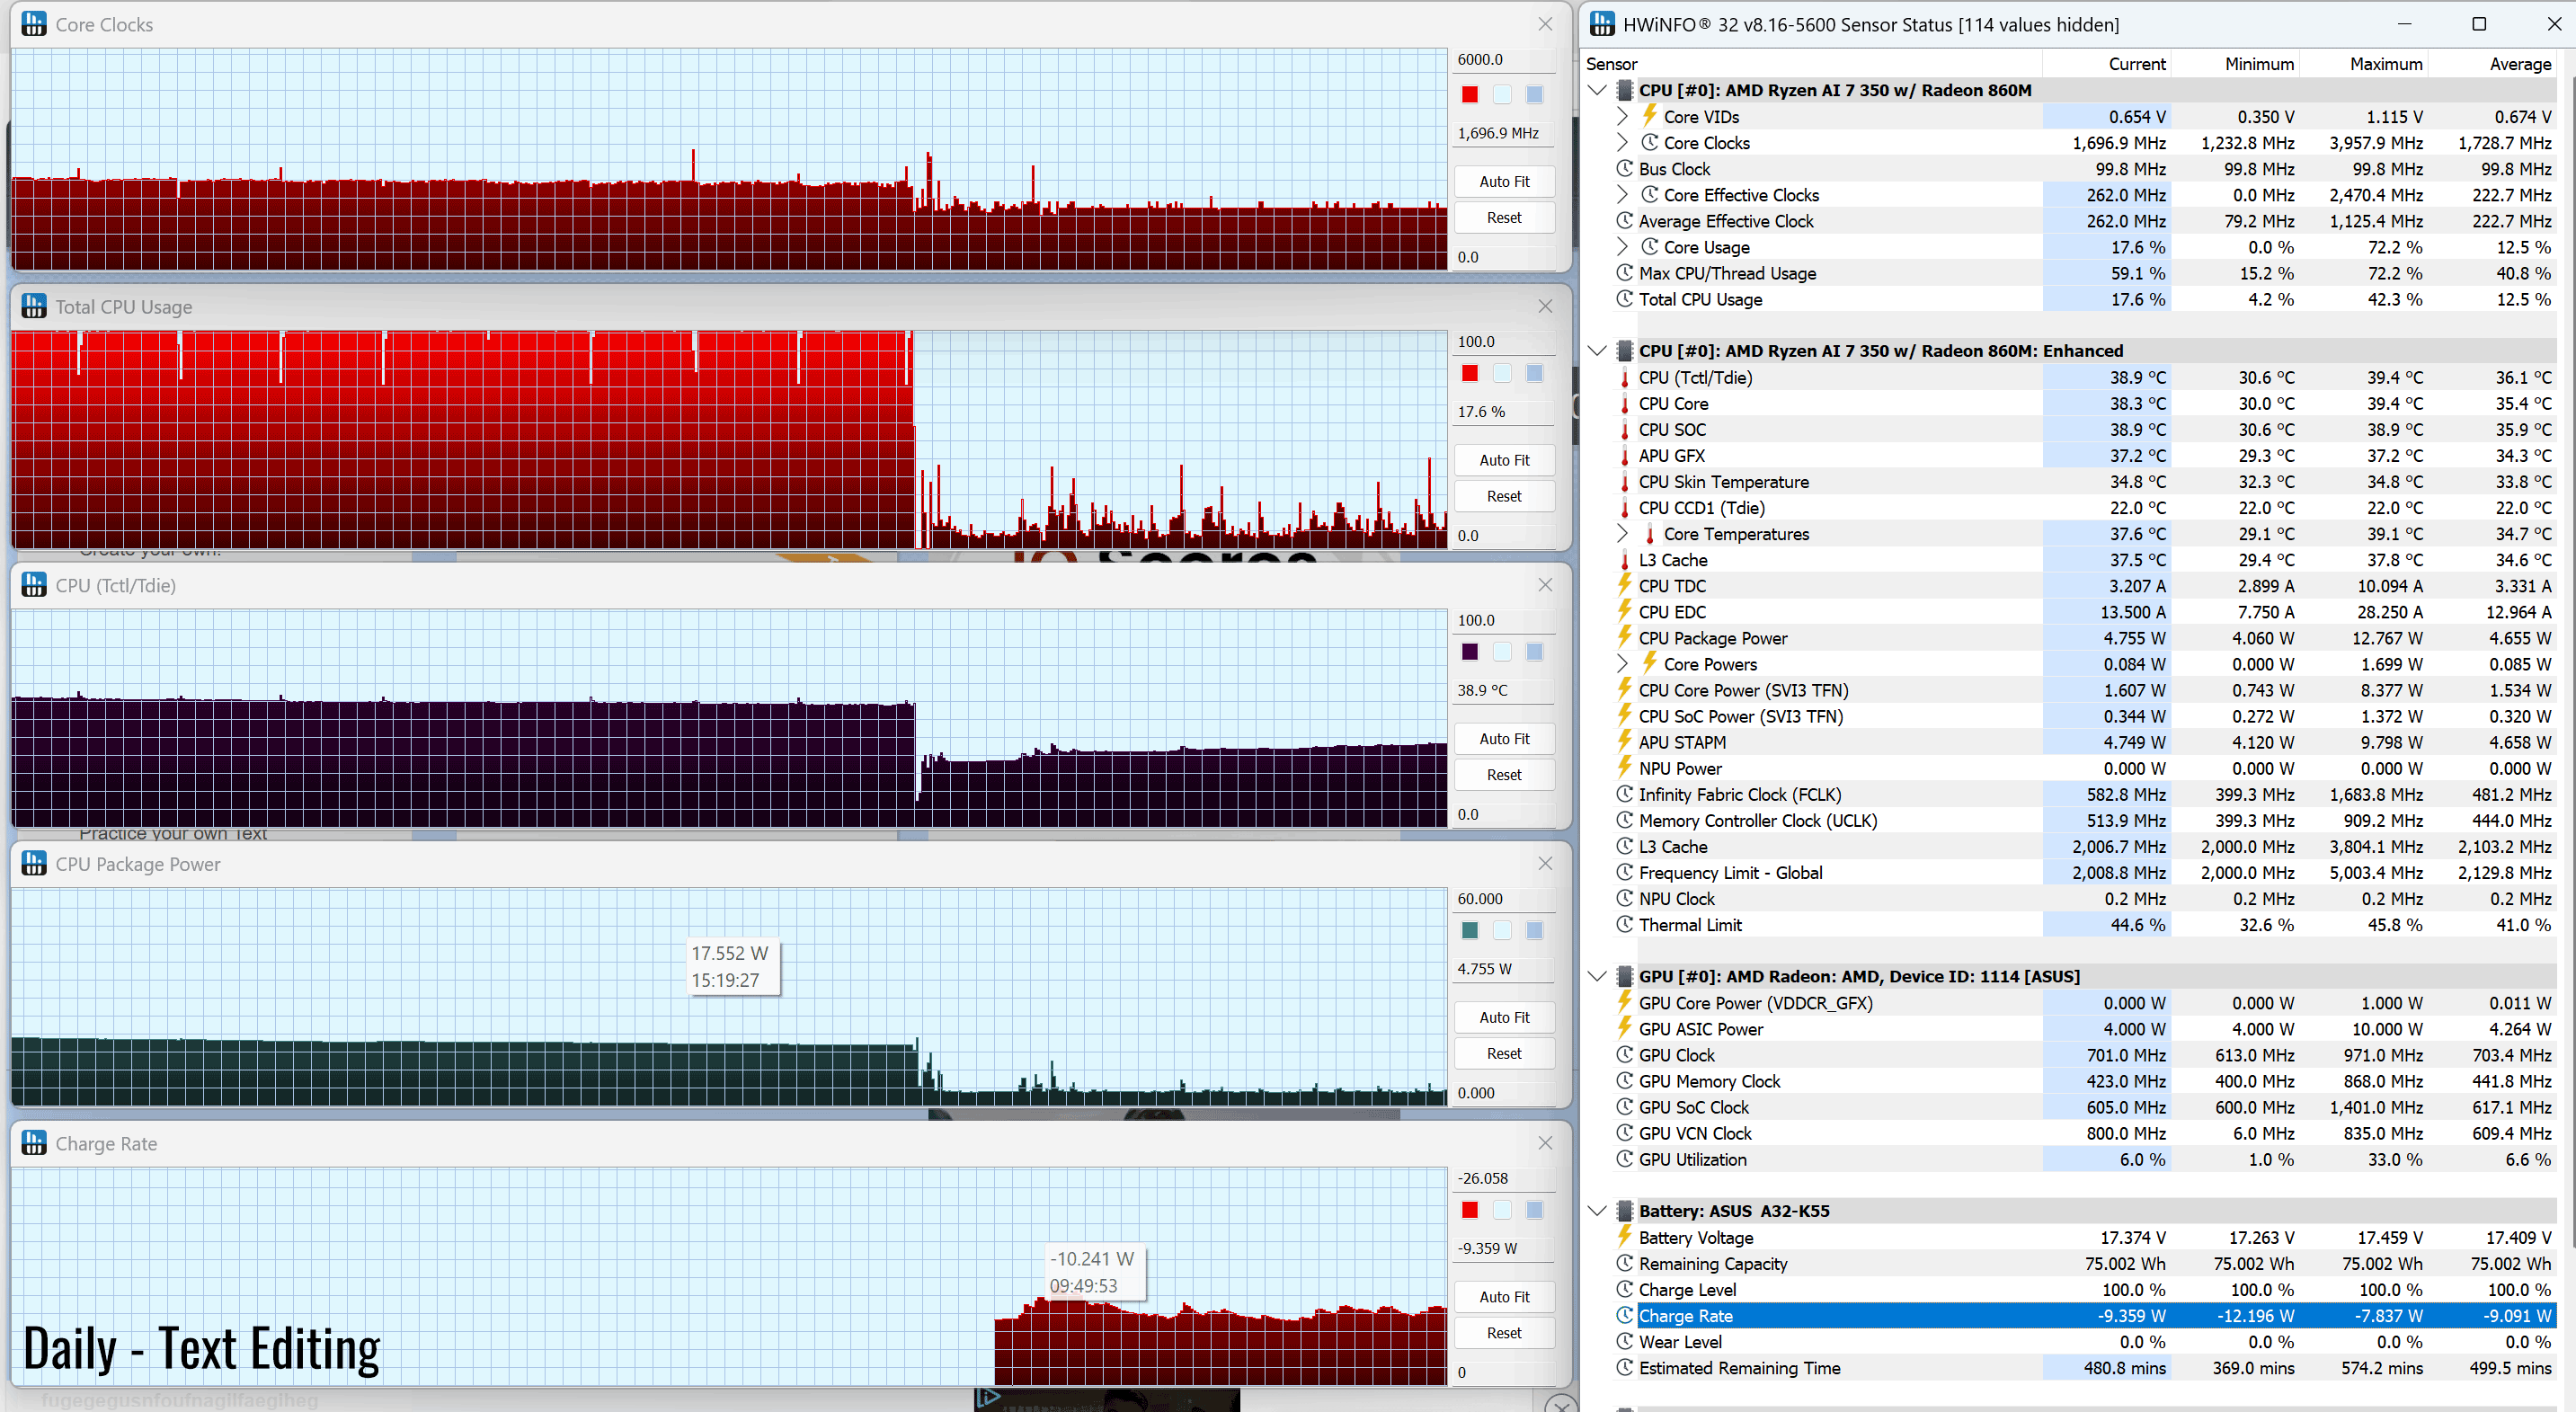Expand the Core VIDs row
Image resolution: width=2576 pixels, height=1412 pixels.
[1622, 116]
